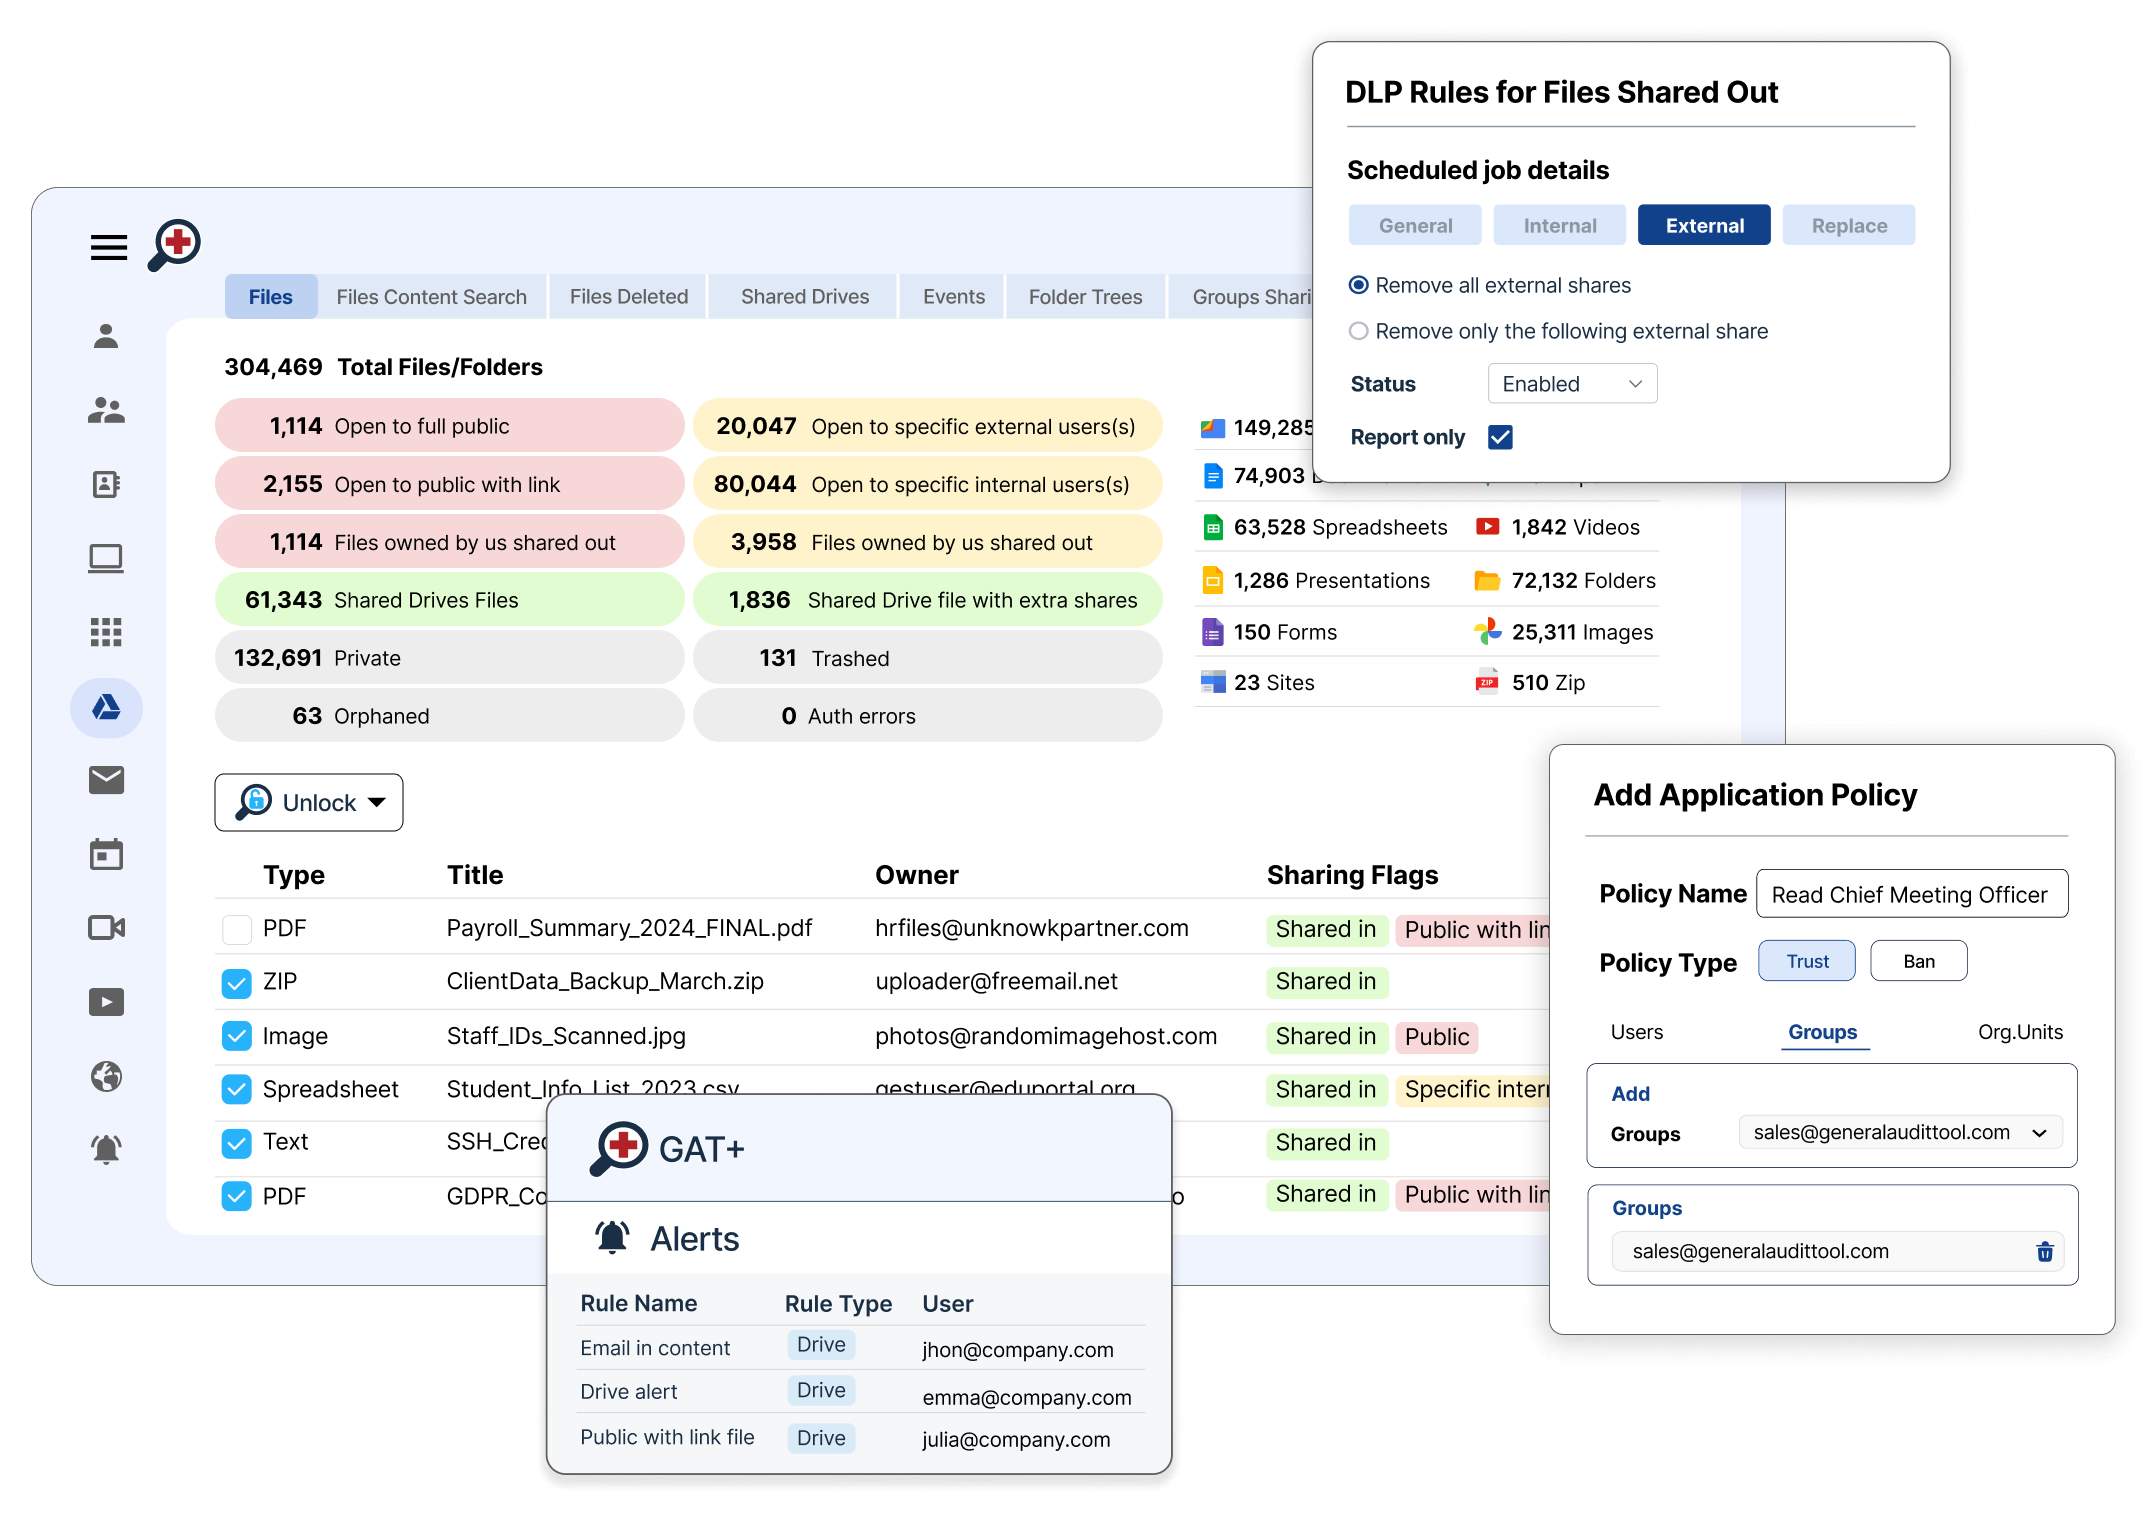This screenshot has height=1514, width=2149.
Task: Click the Google Drive sidebar icon
Action: [106, 708]
